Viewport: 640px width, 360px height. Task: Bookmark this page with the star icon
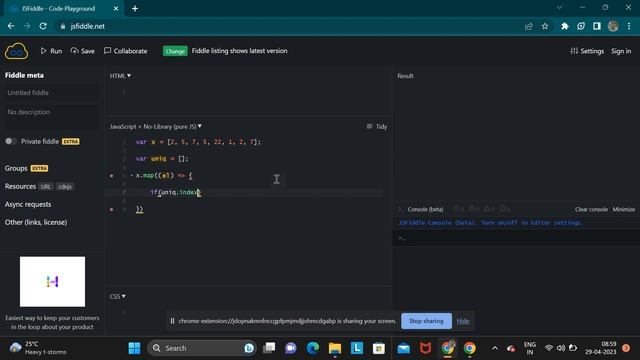(x=545, y=26)
